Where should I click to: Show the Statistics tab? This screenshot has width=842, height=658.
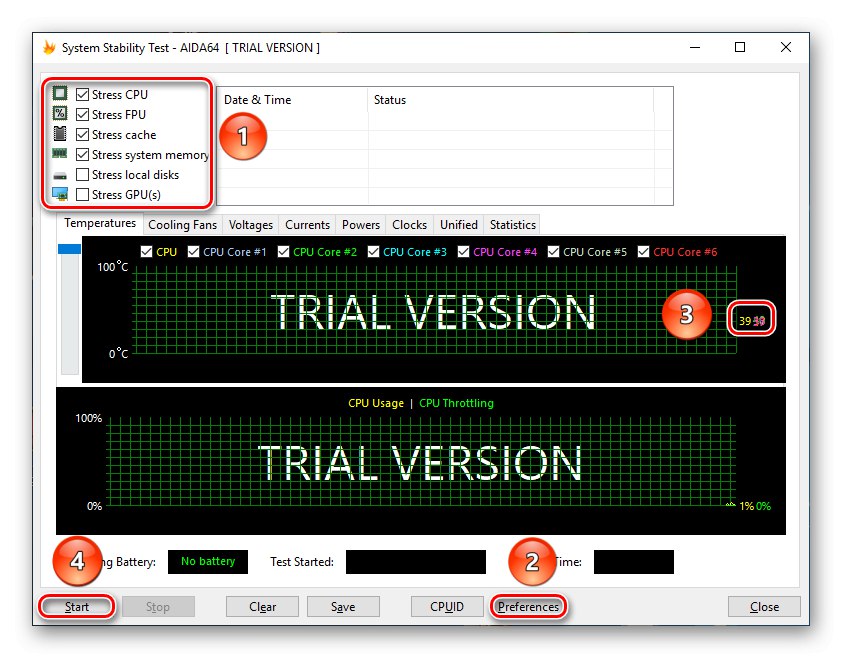pyautogui.click(x=512, y=225)
